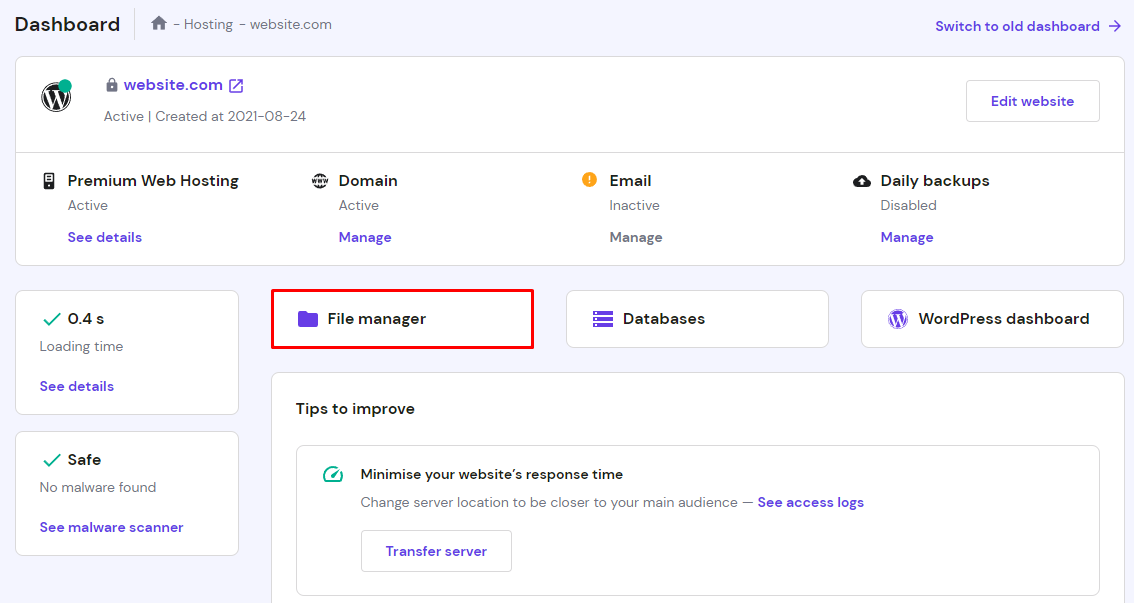This screenshot has height=603, width=1134.
Task: Open website.com via the external link icon
Action: click(236, 84)
